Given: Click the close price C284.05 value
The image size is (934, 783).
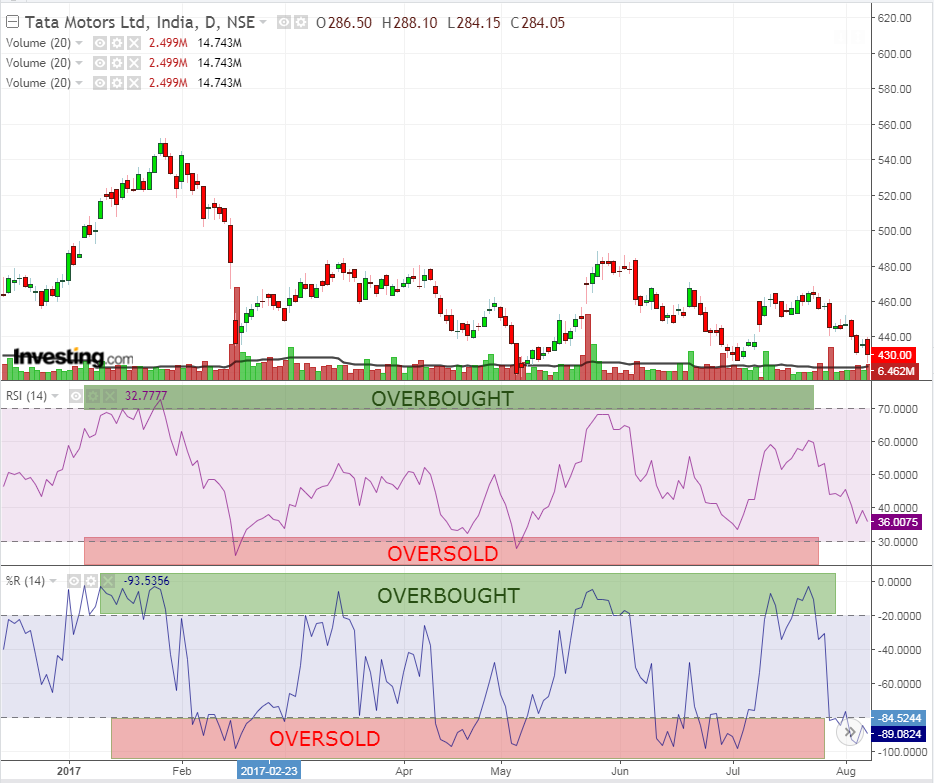Looking at the screenshot, I should (537, 23).
